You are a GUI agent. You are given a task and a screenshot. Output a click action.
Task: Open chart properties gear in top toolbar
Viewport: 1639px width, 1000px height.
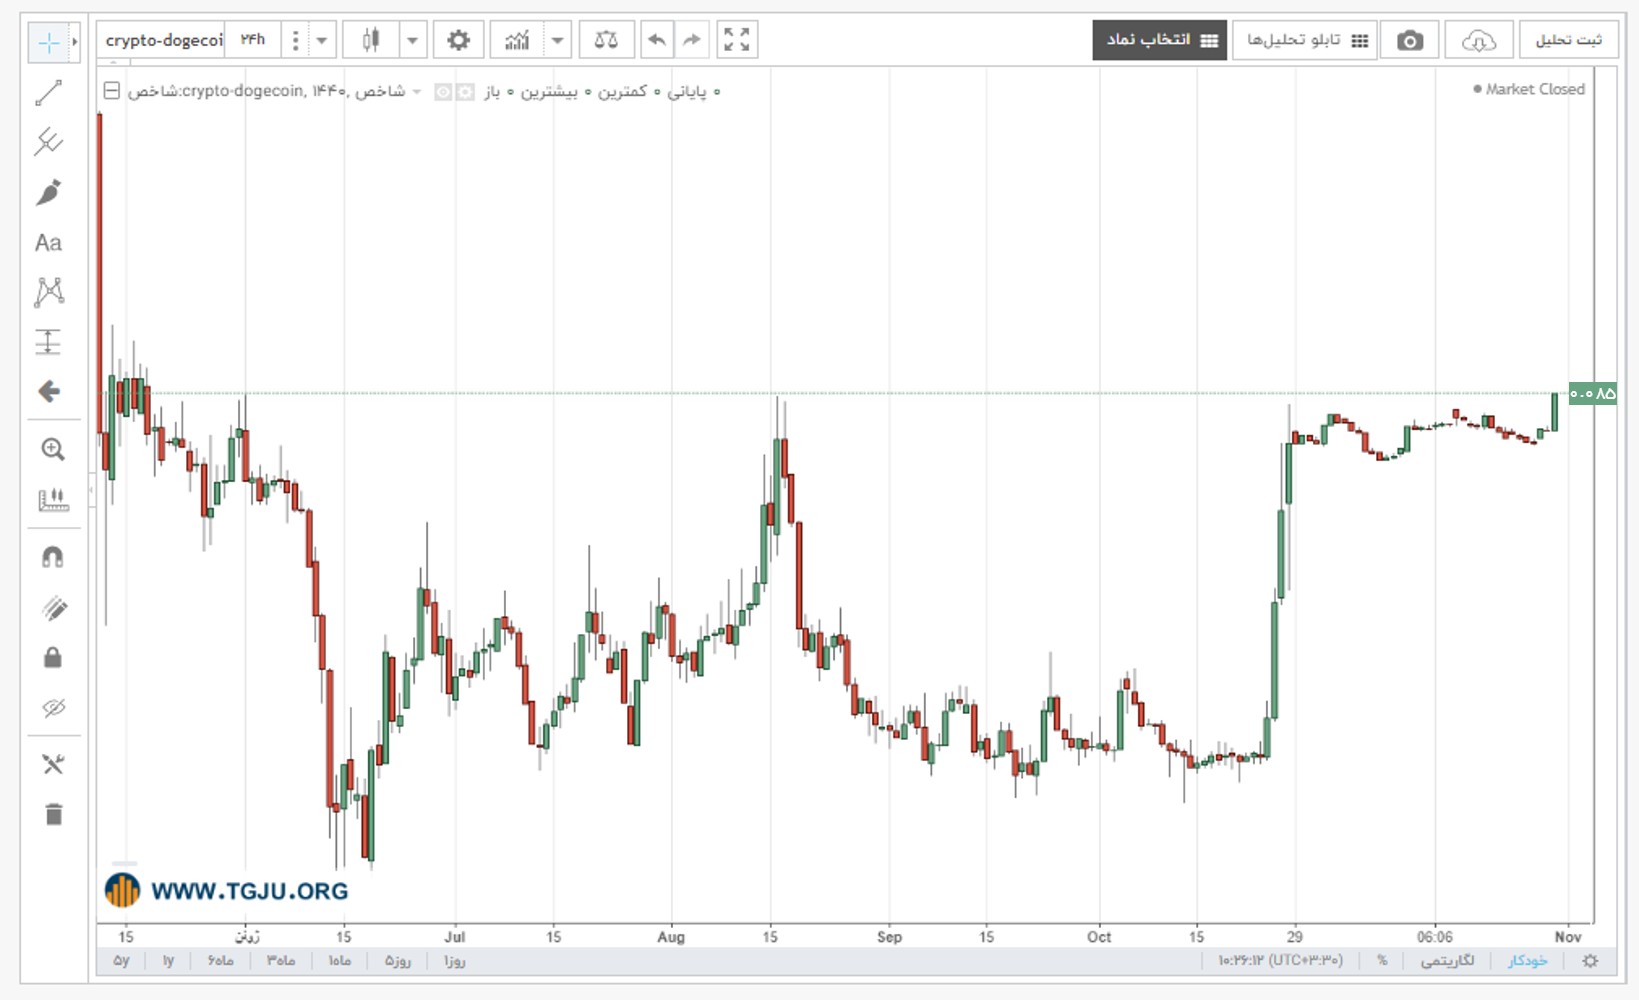pyautogui.click(x=458, y=40)
